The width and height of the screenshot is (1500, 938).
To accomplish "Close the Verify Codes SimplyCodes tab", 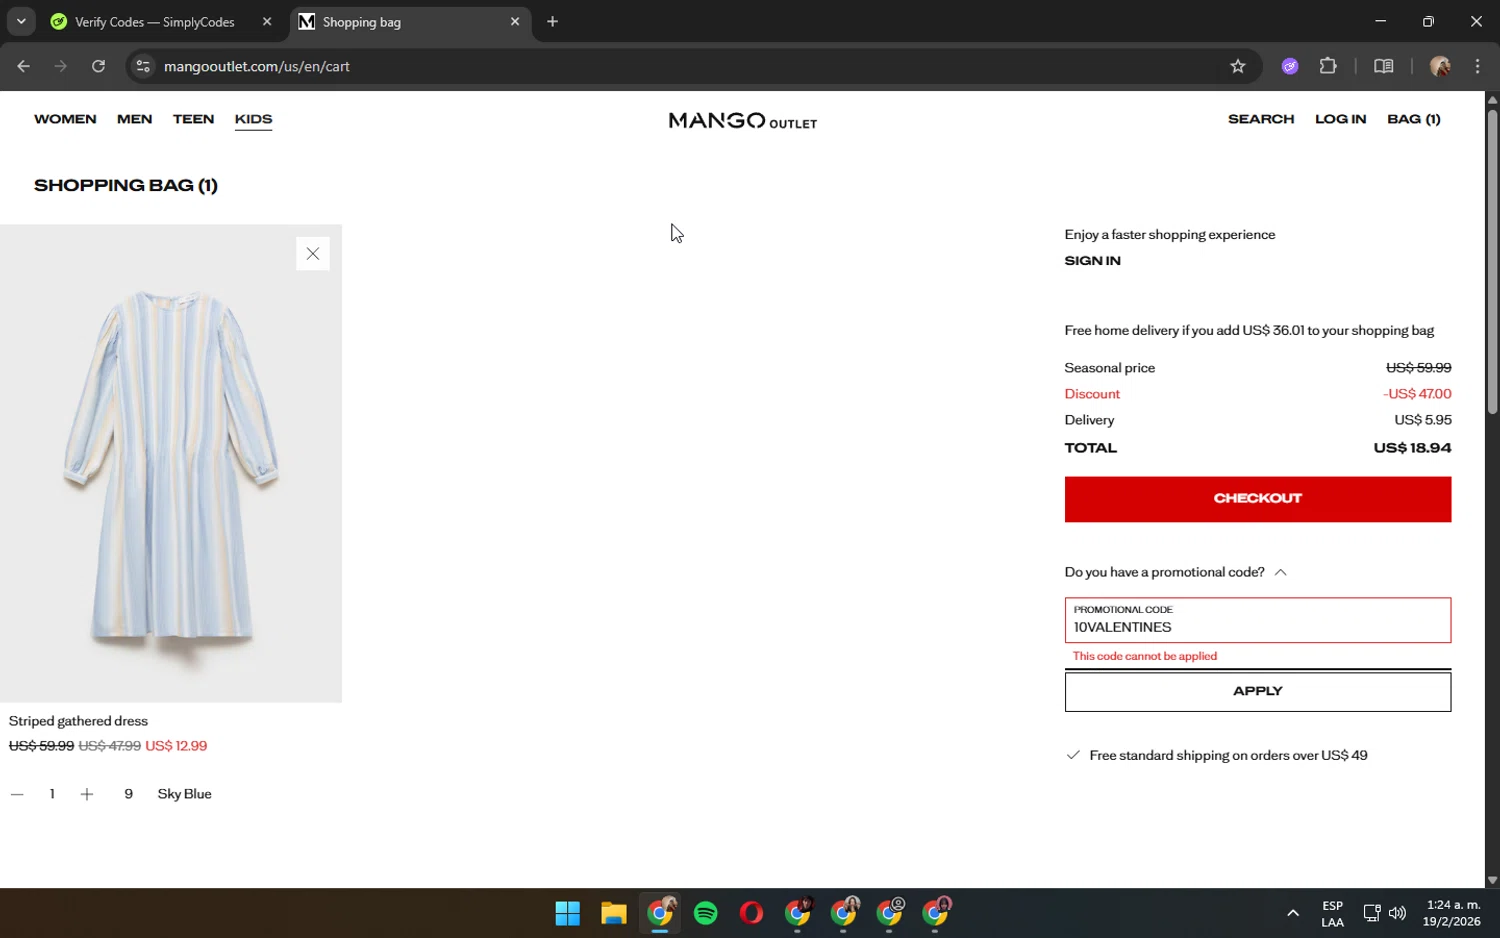I will point(267,21).
